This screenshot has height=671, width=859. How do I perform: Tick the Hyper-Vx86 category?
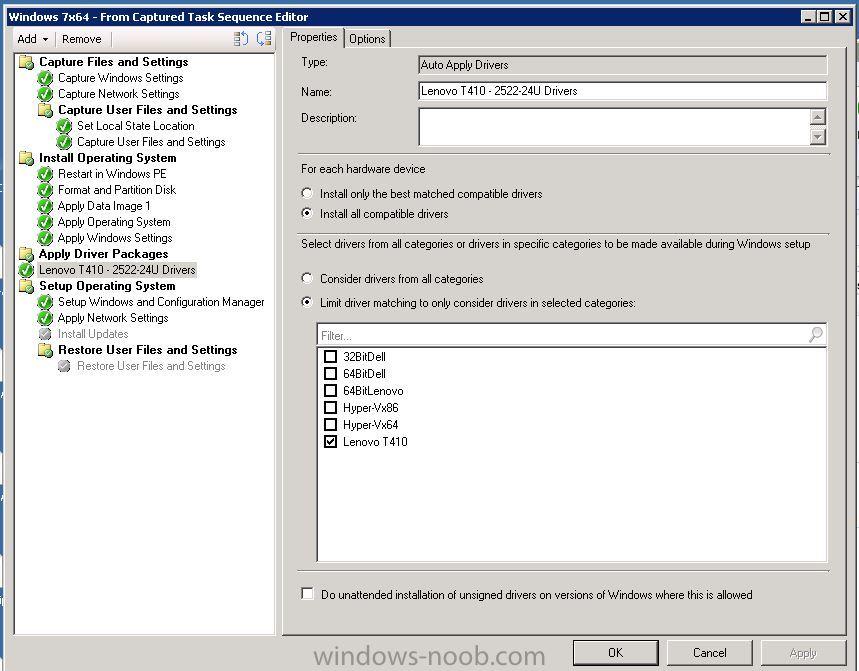click(330, 408)
